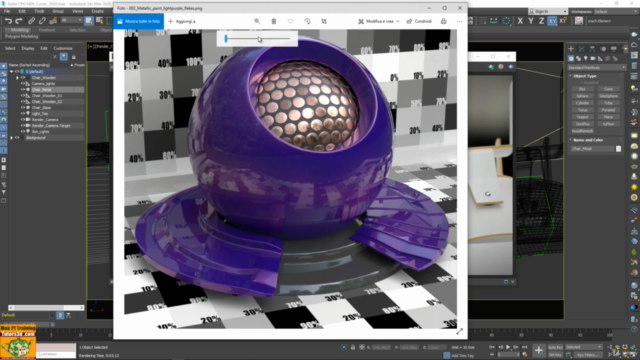Click the Box primitive button

pyautogui.click(x=582, y=89)
